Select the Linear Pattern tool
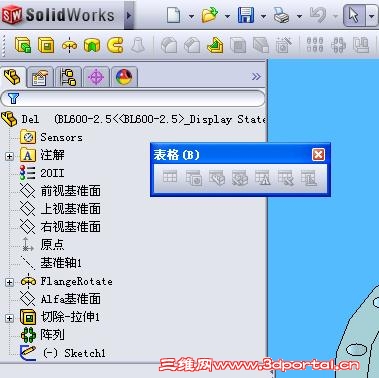379x378 pixels. (315, 45)
